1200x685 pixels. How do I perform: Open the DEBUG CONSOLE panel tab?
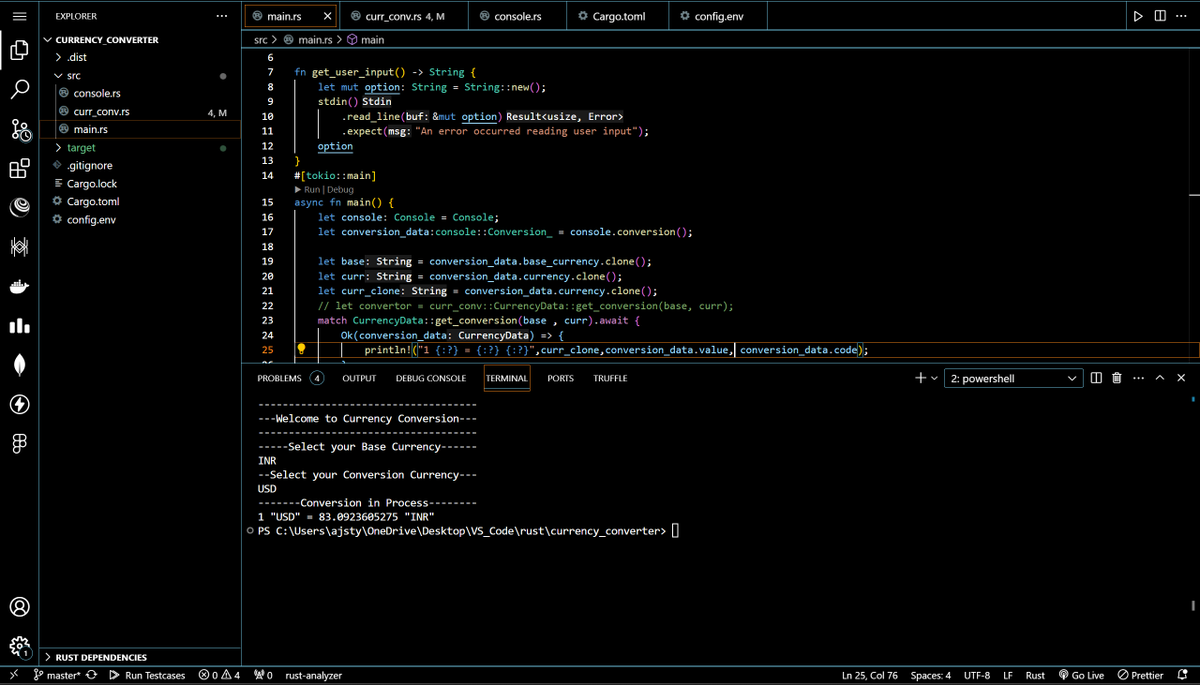coord(431,378)
